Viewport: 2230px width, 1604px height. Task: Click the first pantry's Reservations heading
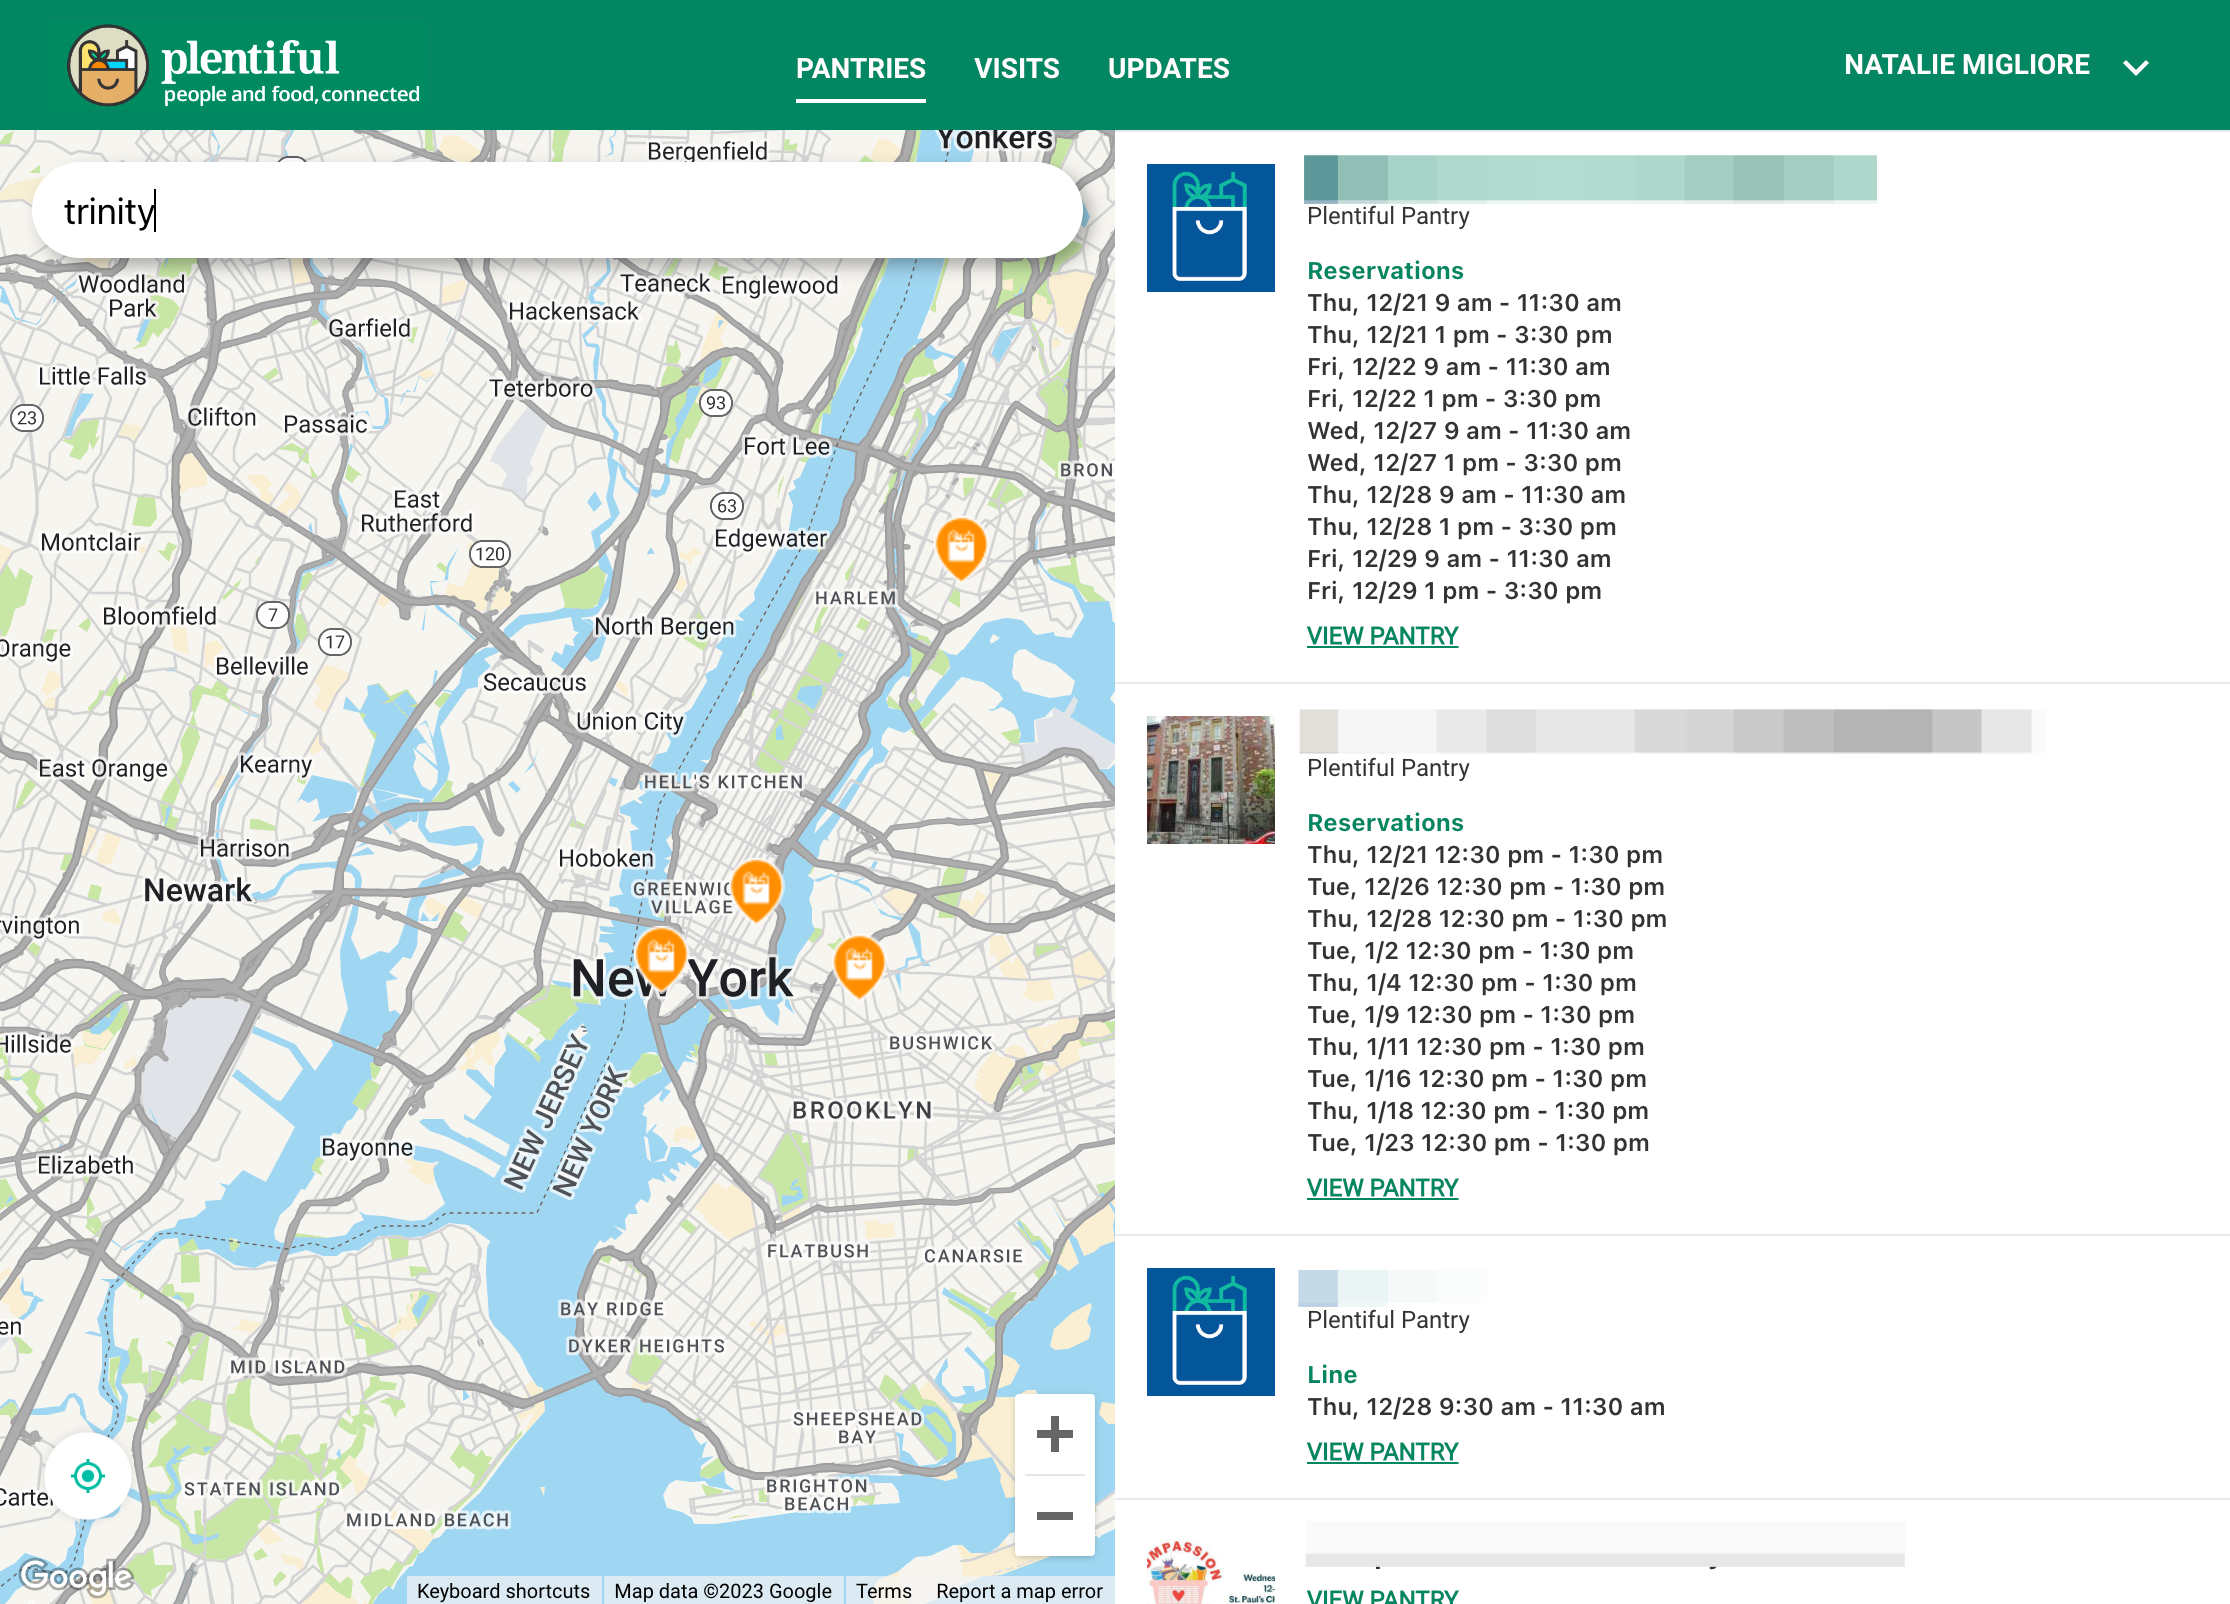(x=1385, y=271)
